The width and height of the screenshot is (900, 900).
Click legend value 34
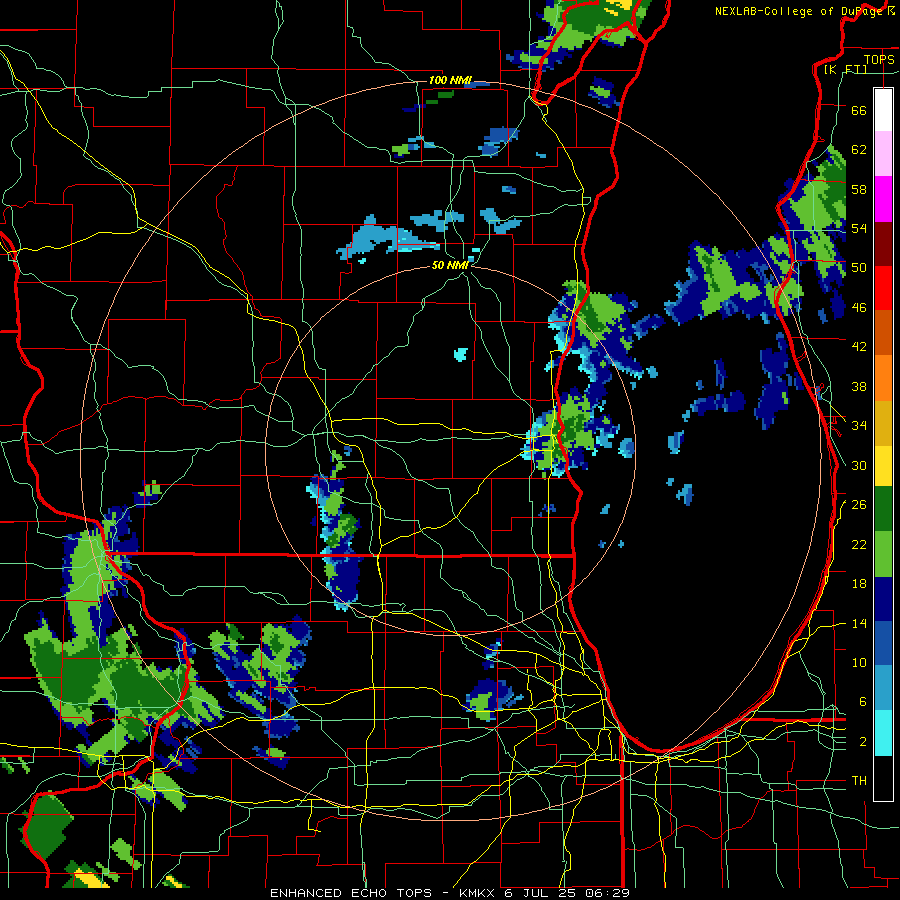pyautogui.click(x=859, y=425)
